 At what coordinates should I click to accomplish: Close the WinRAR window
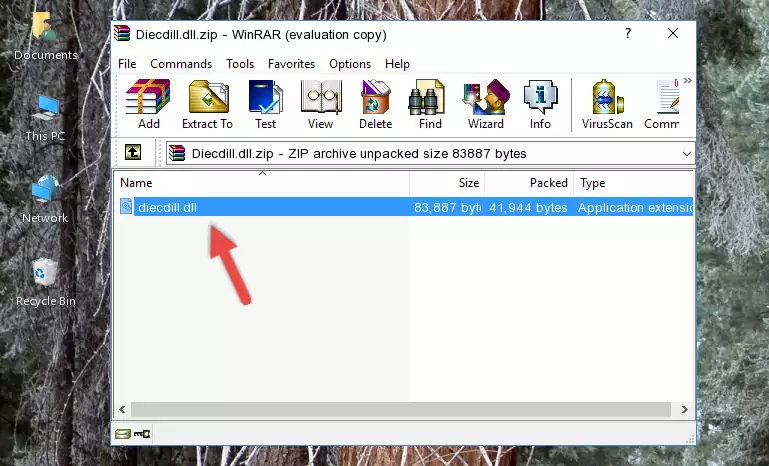(x=673, y=33)
